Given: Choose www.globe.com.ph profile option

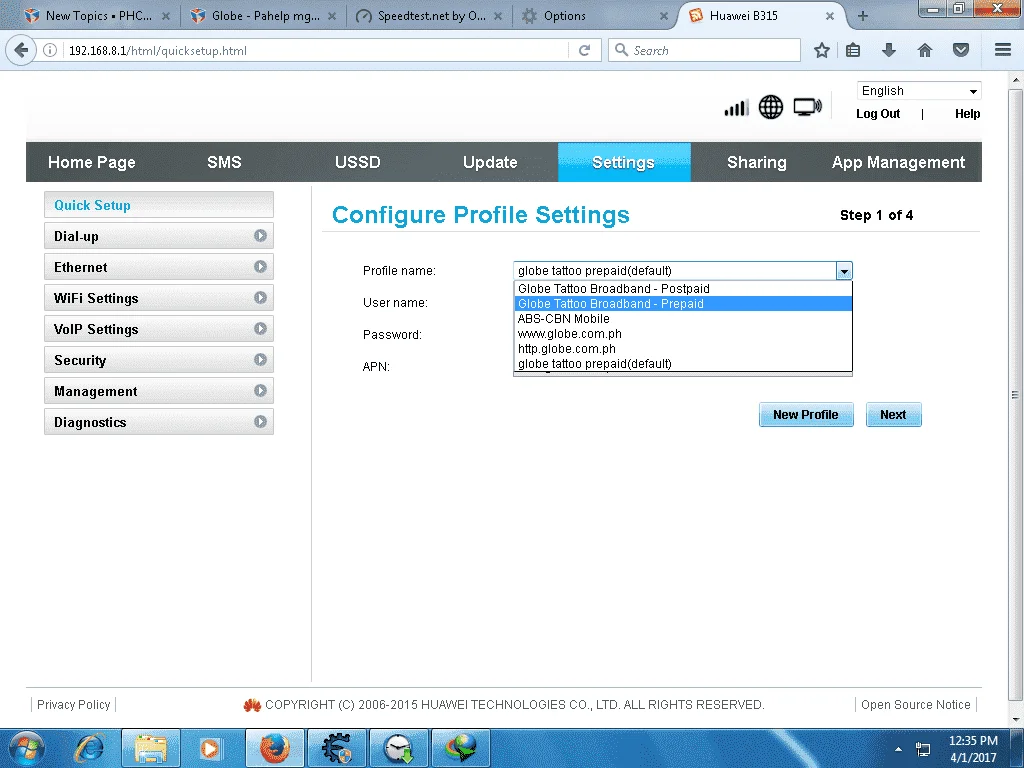Looking at the screenshot, I should [683, 334].
